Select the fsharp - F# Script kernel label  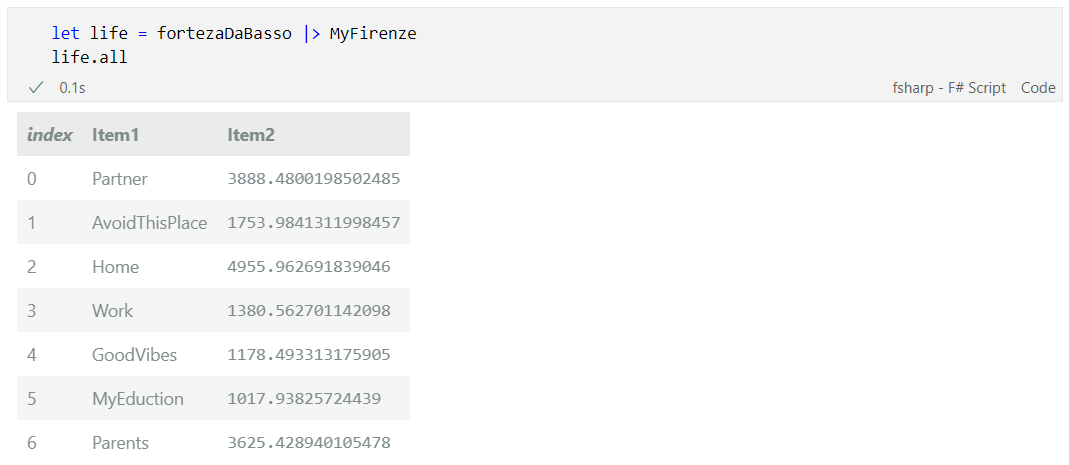point(949,88)
